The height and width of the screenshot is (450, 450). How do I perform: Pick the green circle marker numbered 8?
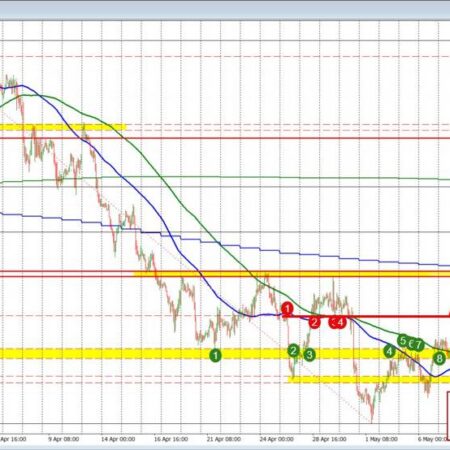tap(439, 358)
